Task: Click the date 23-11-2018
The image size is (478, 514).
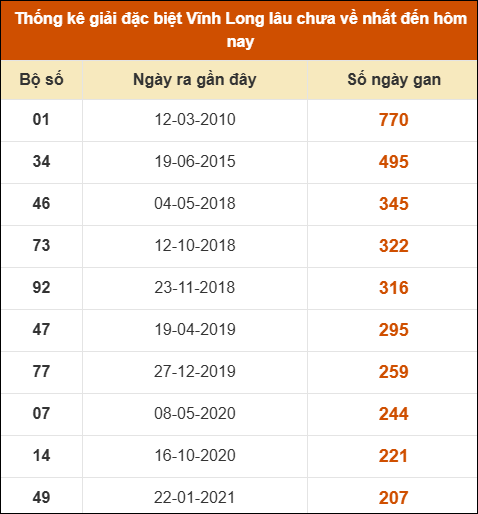Action: coord(195,288)
